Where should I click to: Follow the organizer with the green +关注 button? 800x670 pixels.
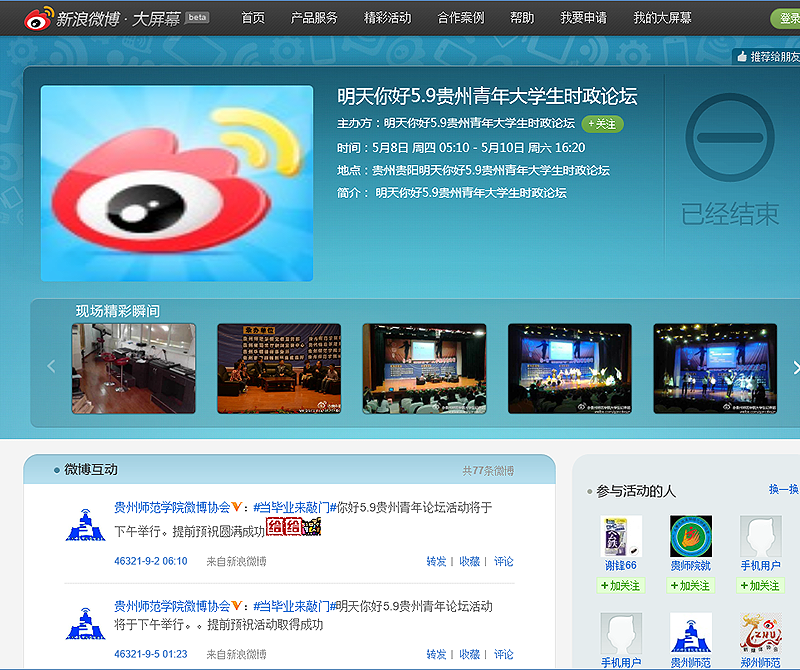point(603,124)
